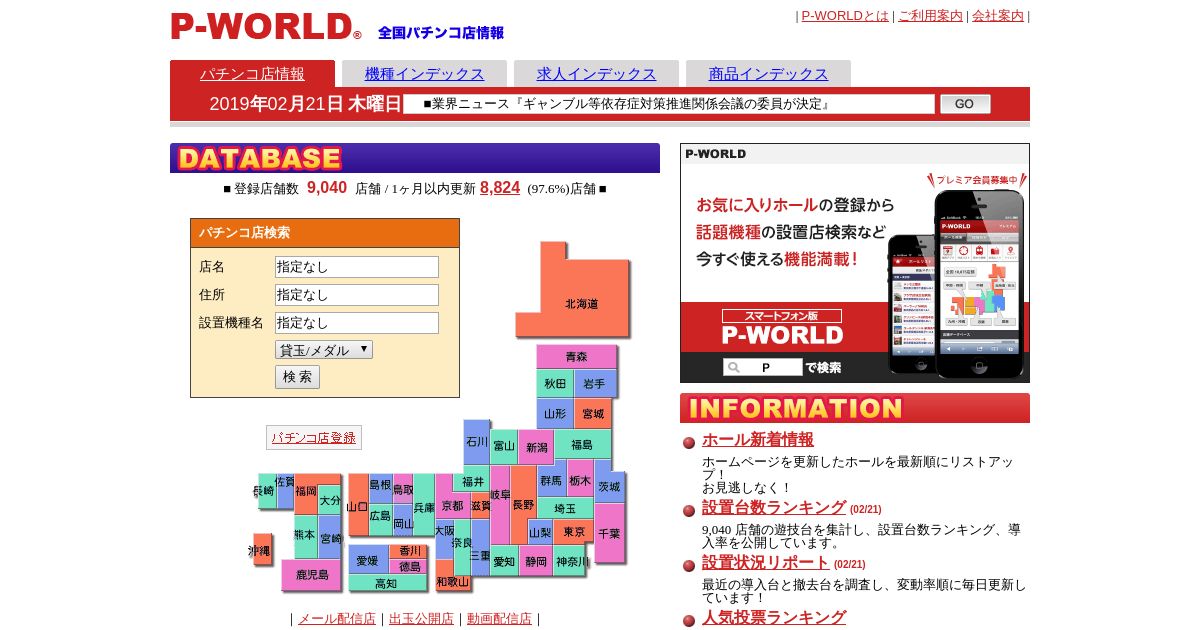The image size is (1200, 630).
Task: Click the 検索 search button
Action: (297, 377)
